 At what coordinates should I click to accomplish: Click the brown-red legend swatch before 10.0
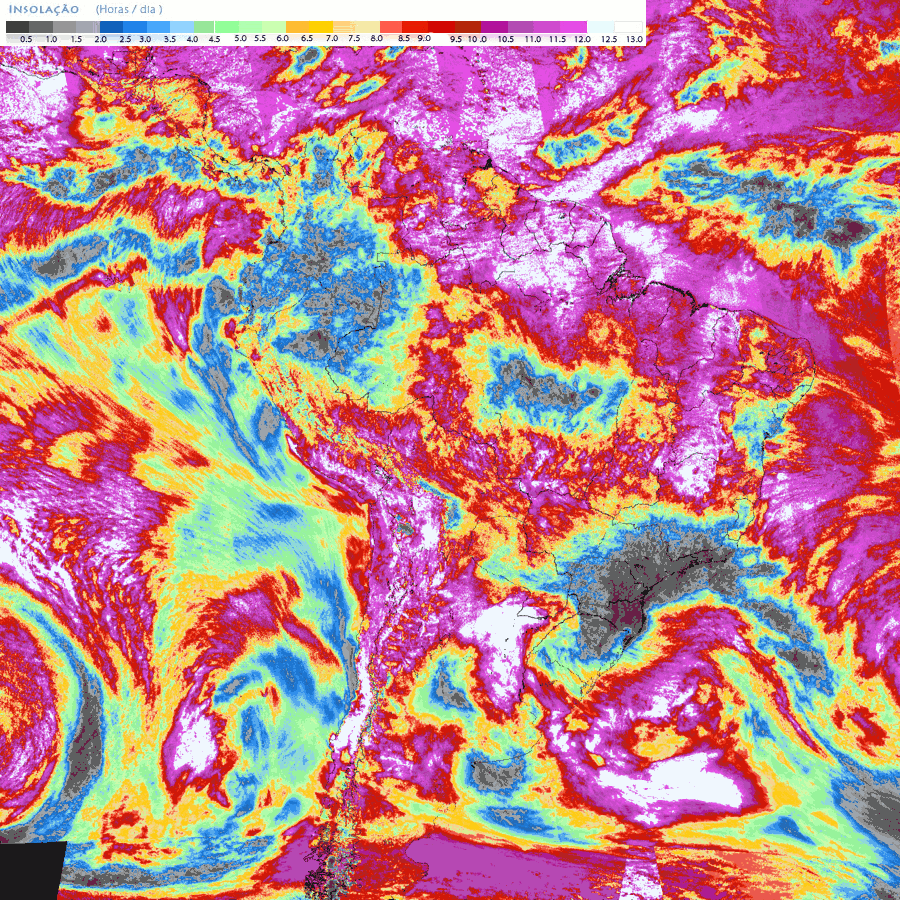pyautogui.click(x=468, y=27)
